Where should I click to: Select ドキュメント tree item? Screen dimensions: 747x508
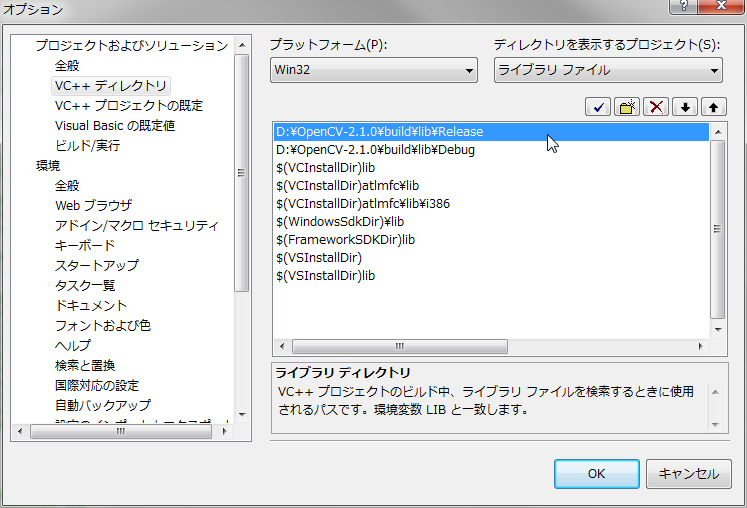[x=91, y=306]
